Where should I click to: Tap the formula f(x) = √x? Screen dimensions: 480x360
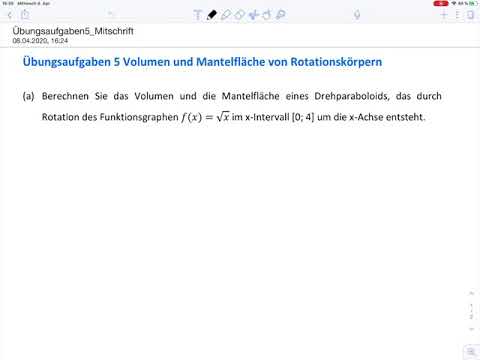point(205,117)
